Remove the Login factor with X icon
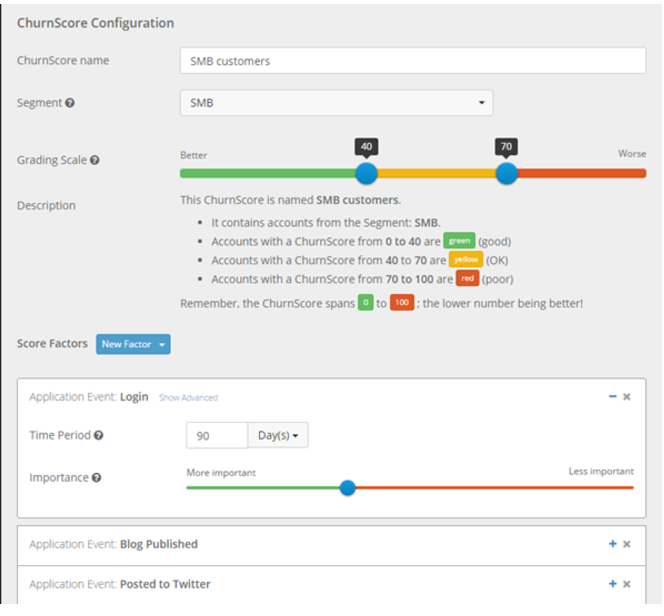 (x=627, y=397)
